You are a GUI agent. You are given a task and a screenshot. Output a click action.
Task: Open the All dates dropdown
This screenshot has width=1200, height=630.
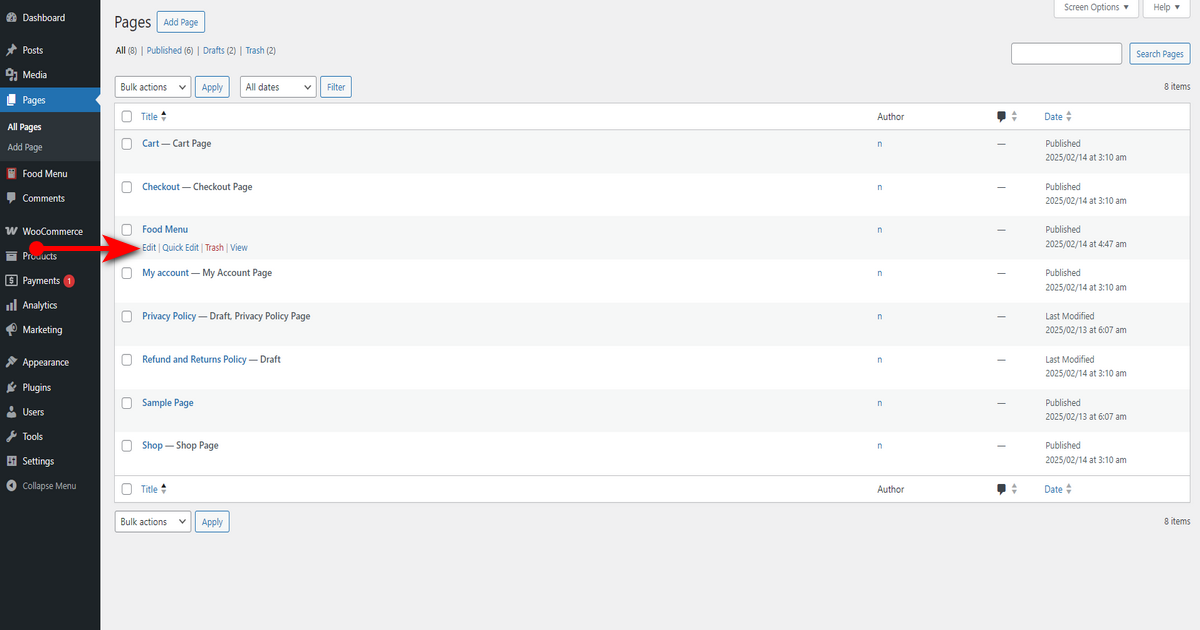click(278, 87)
